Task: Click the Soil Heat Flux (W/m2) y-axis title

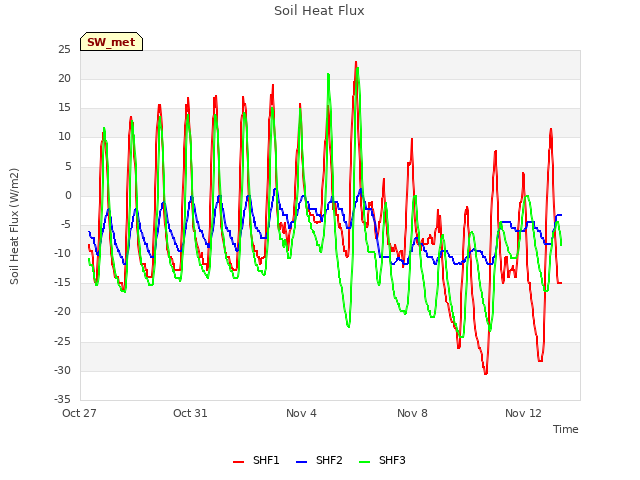Action: [x=14, y=226]
